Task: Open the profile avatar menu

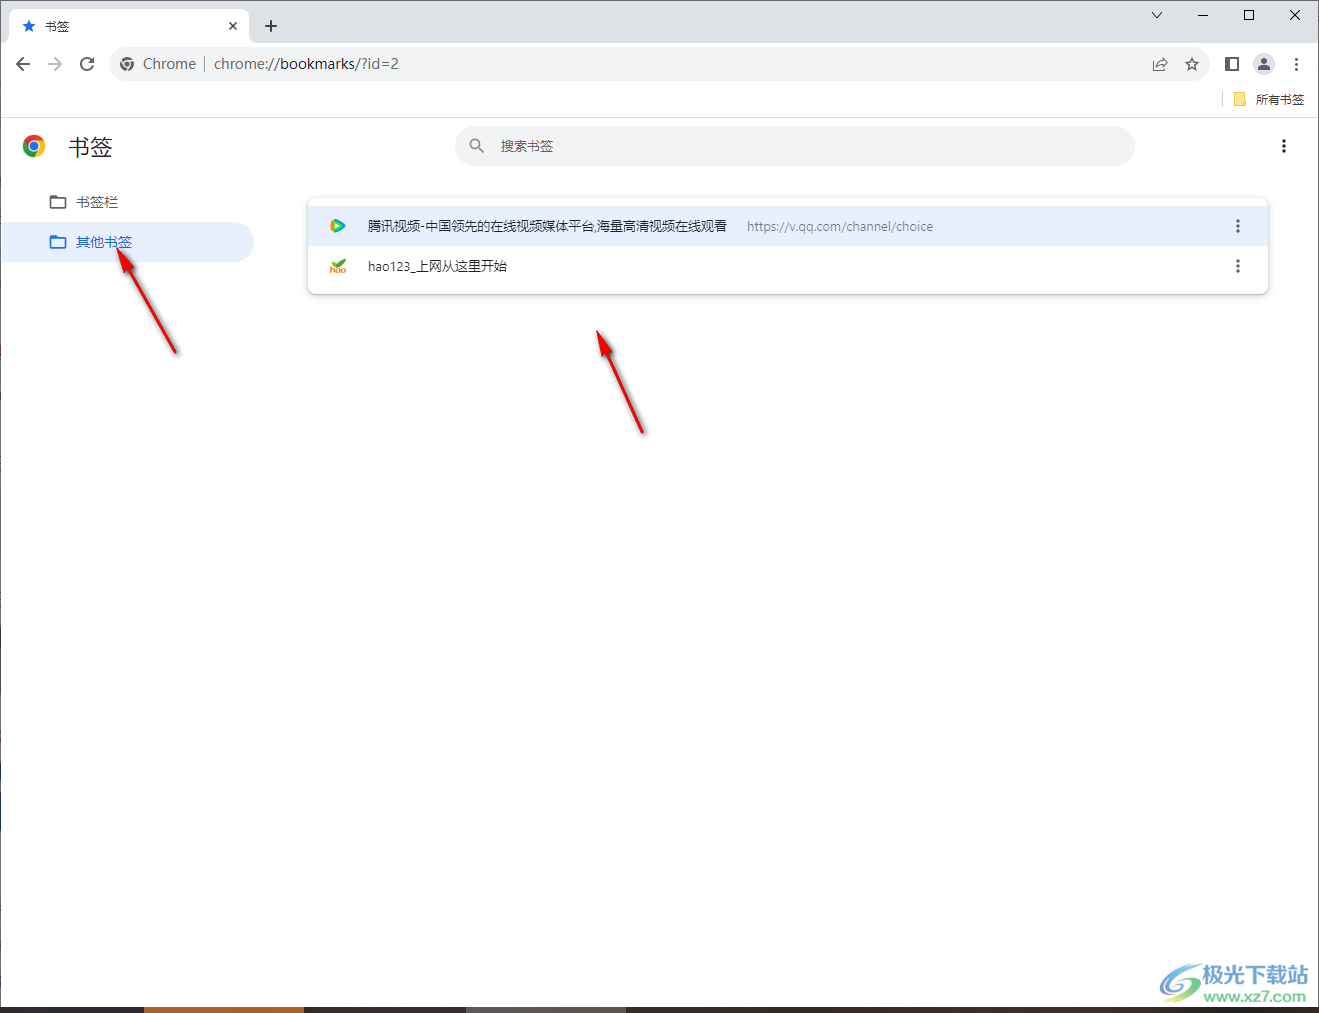Action: coord(1264,64)
